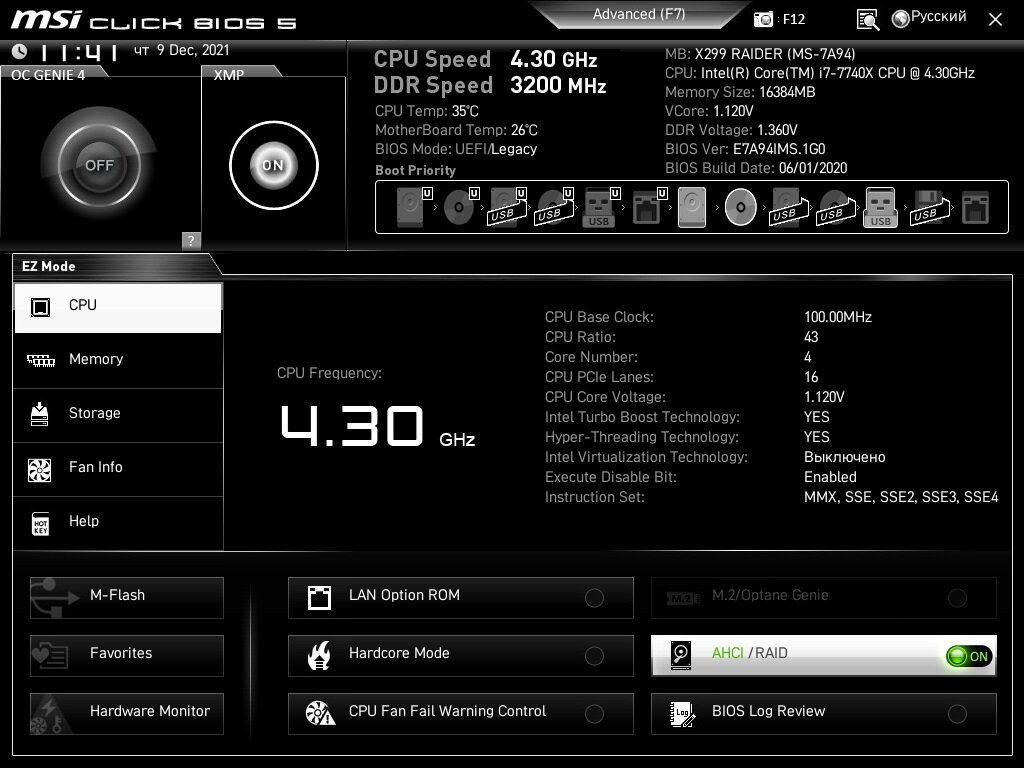Click the XMP tab label
This screenshot has height=768, width=1024.
[229, 75]
